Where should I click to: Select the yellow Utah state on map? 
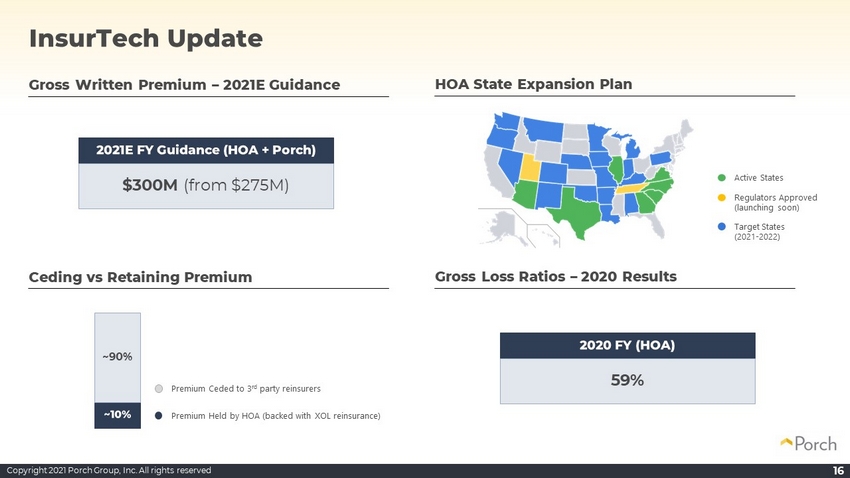[530, 167]
